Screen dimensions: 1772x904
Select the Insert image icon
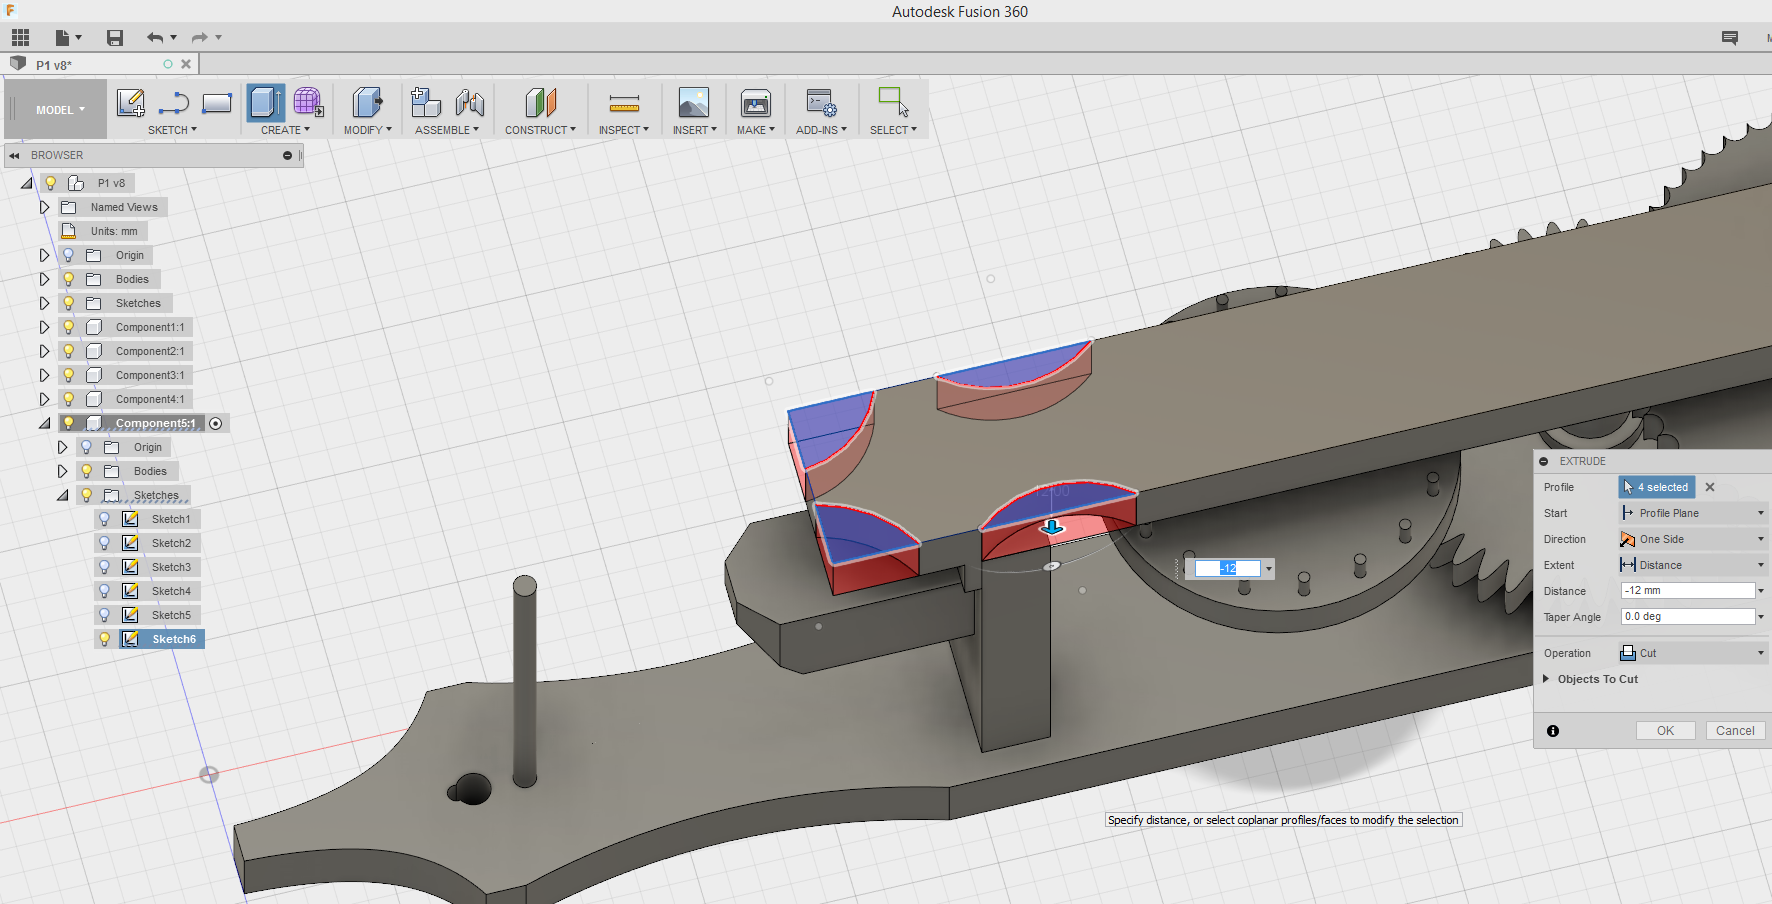coord(693,102)
